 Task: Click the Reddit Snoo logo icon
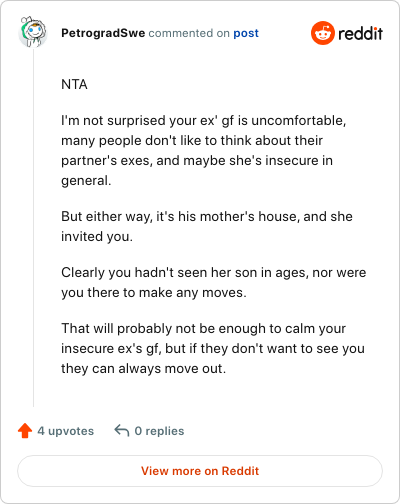(x=323, y=33)
